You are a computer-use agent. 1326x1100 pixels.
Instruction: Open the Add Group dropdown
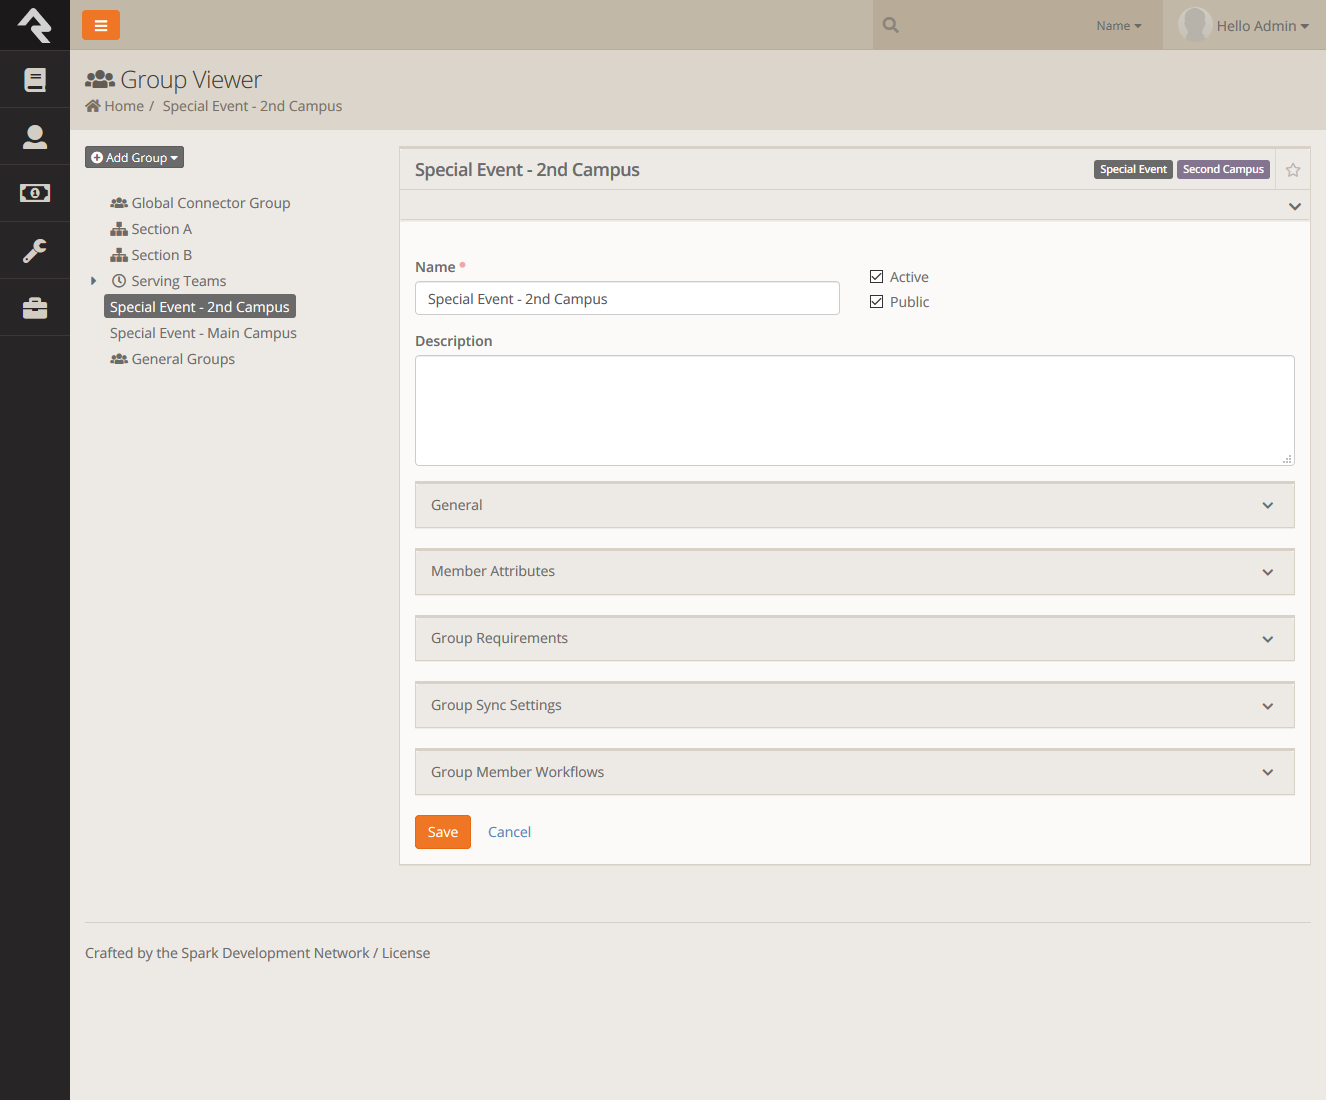tap(134, 158)
